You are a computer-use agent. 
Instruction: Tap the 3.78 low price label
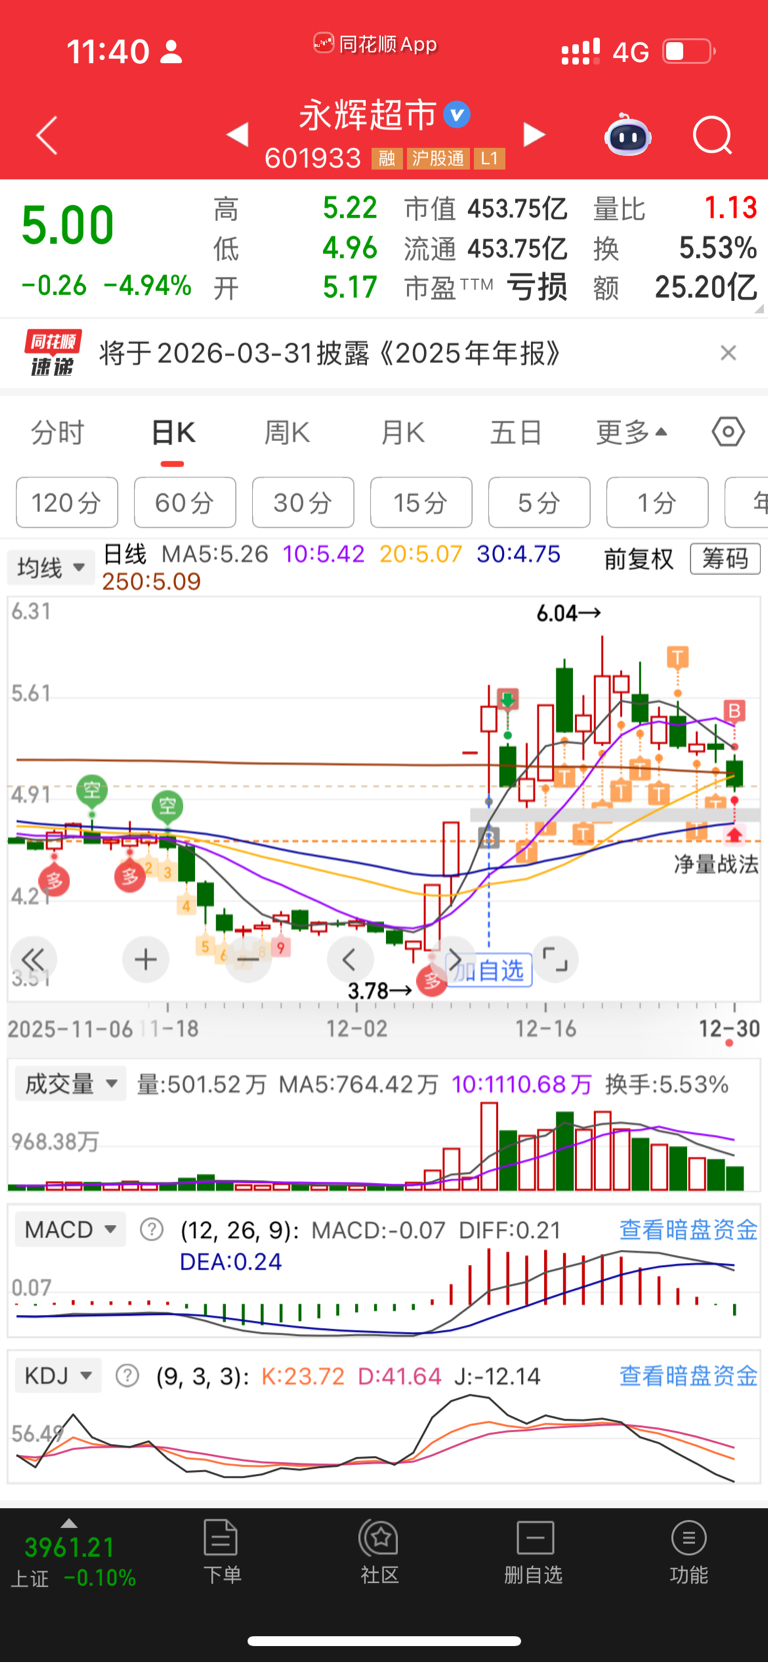coord(380,990)
